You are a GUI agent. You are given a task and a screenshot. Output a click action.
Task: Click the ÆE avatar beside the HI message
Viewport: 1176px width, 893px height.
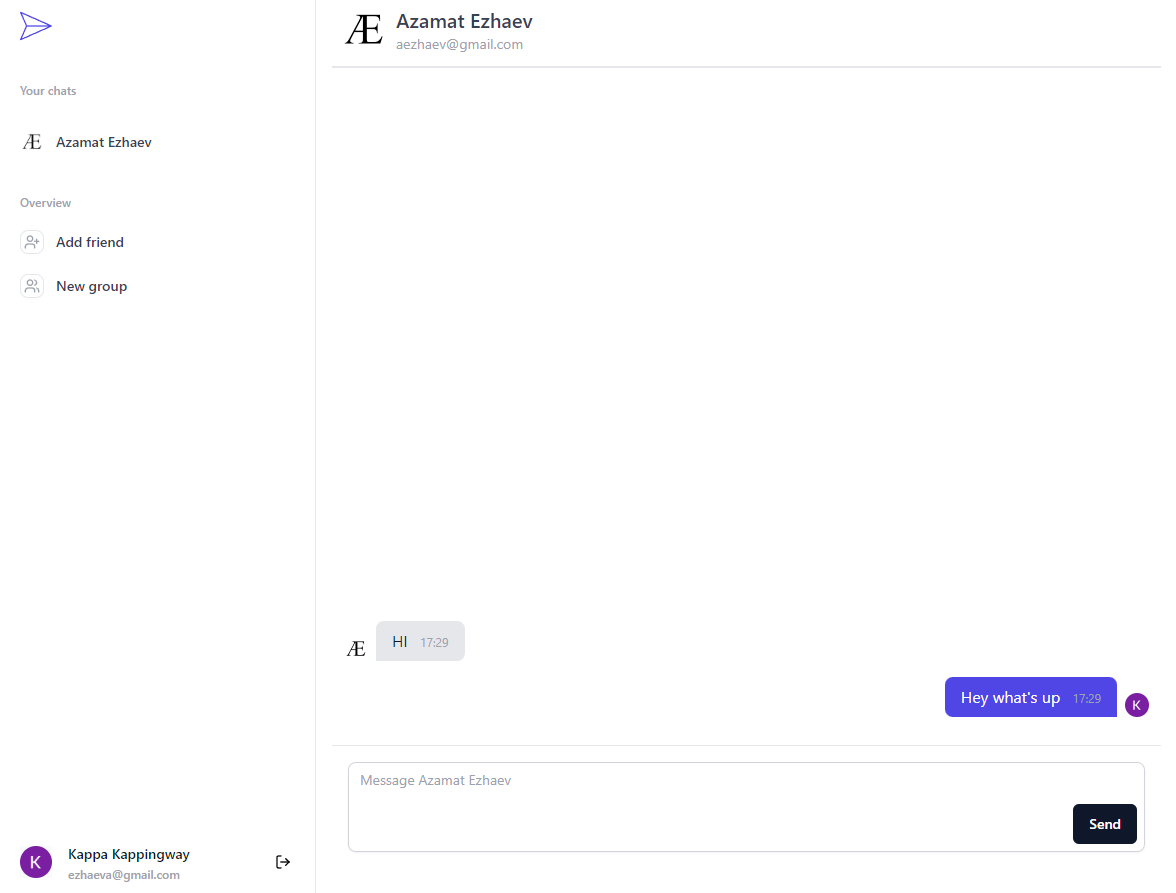pyautogui.click(x=356, y=648)
